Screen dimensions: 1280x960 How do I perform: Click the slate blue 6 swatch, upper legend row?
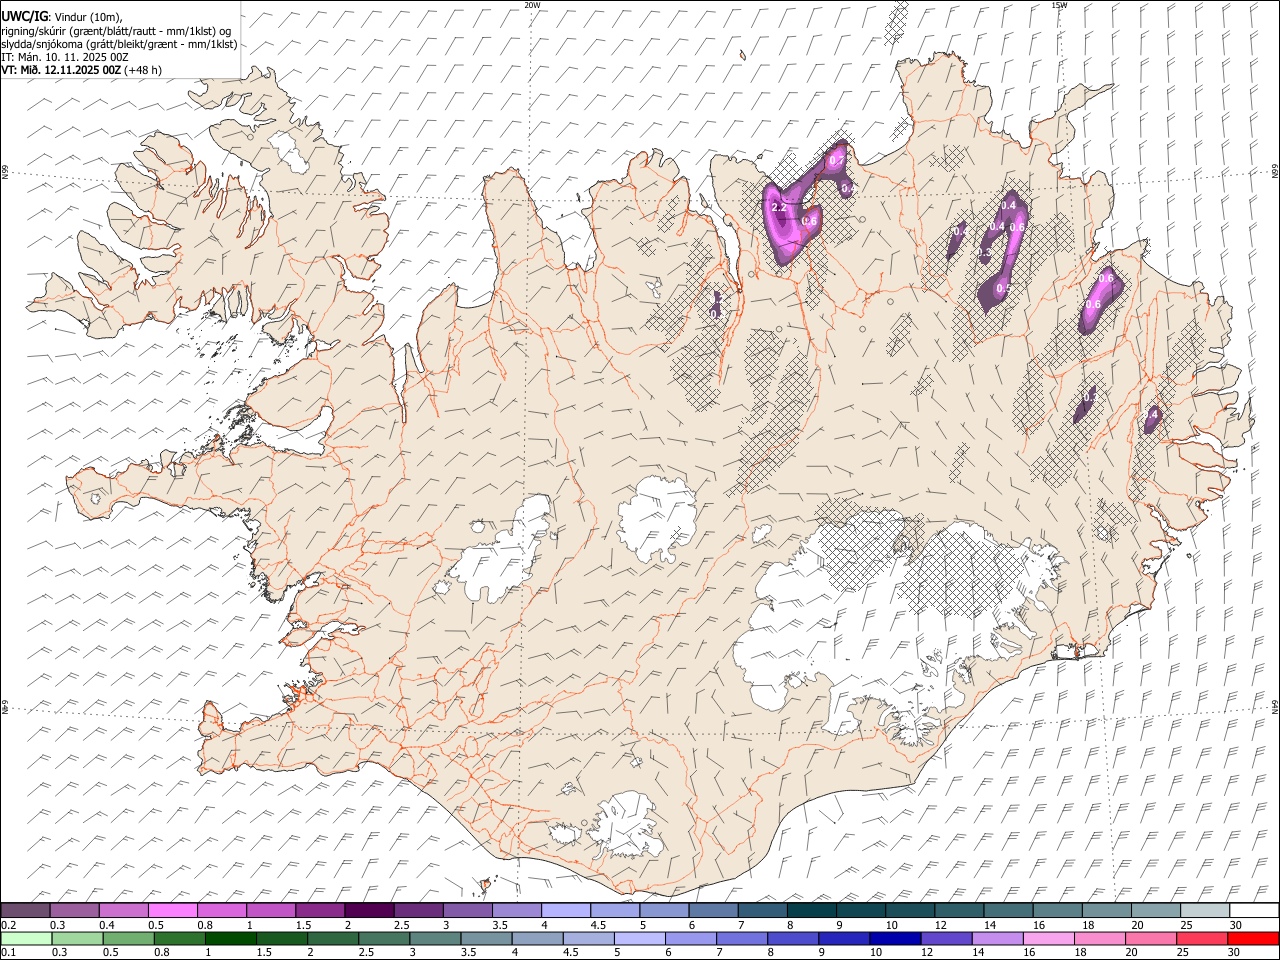tap(713, 910)
